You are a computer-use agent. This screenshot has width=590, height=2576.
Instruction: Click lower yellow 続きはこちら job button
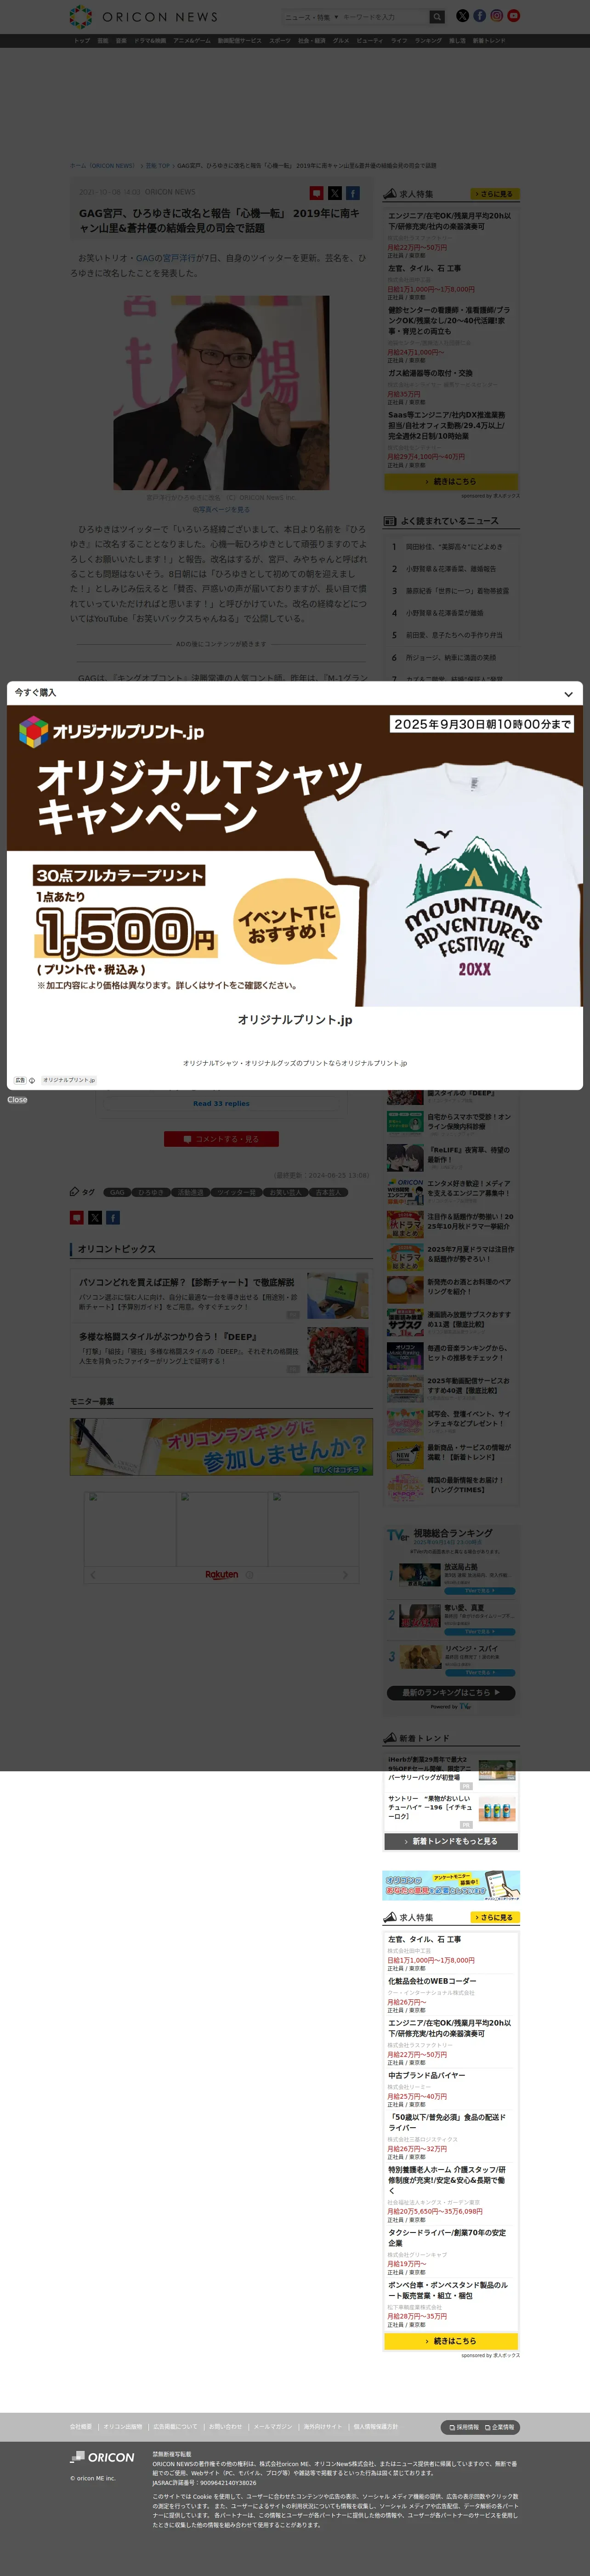point(451,2341)
